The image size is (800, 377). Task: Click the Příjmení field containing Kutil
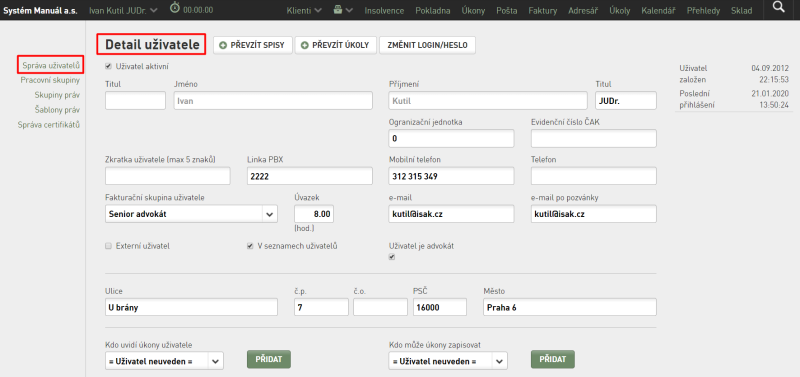click(488, 100)
